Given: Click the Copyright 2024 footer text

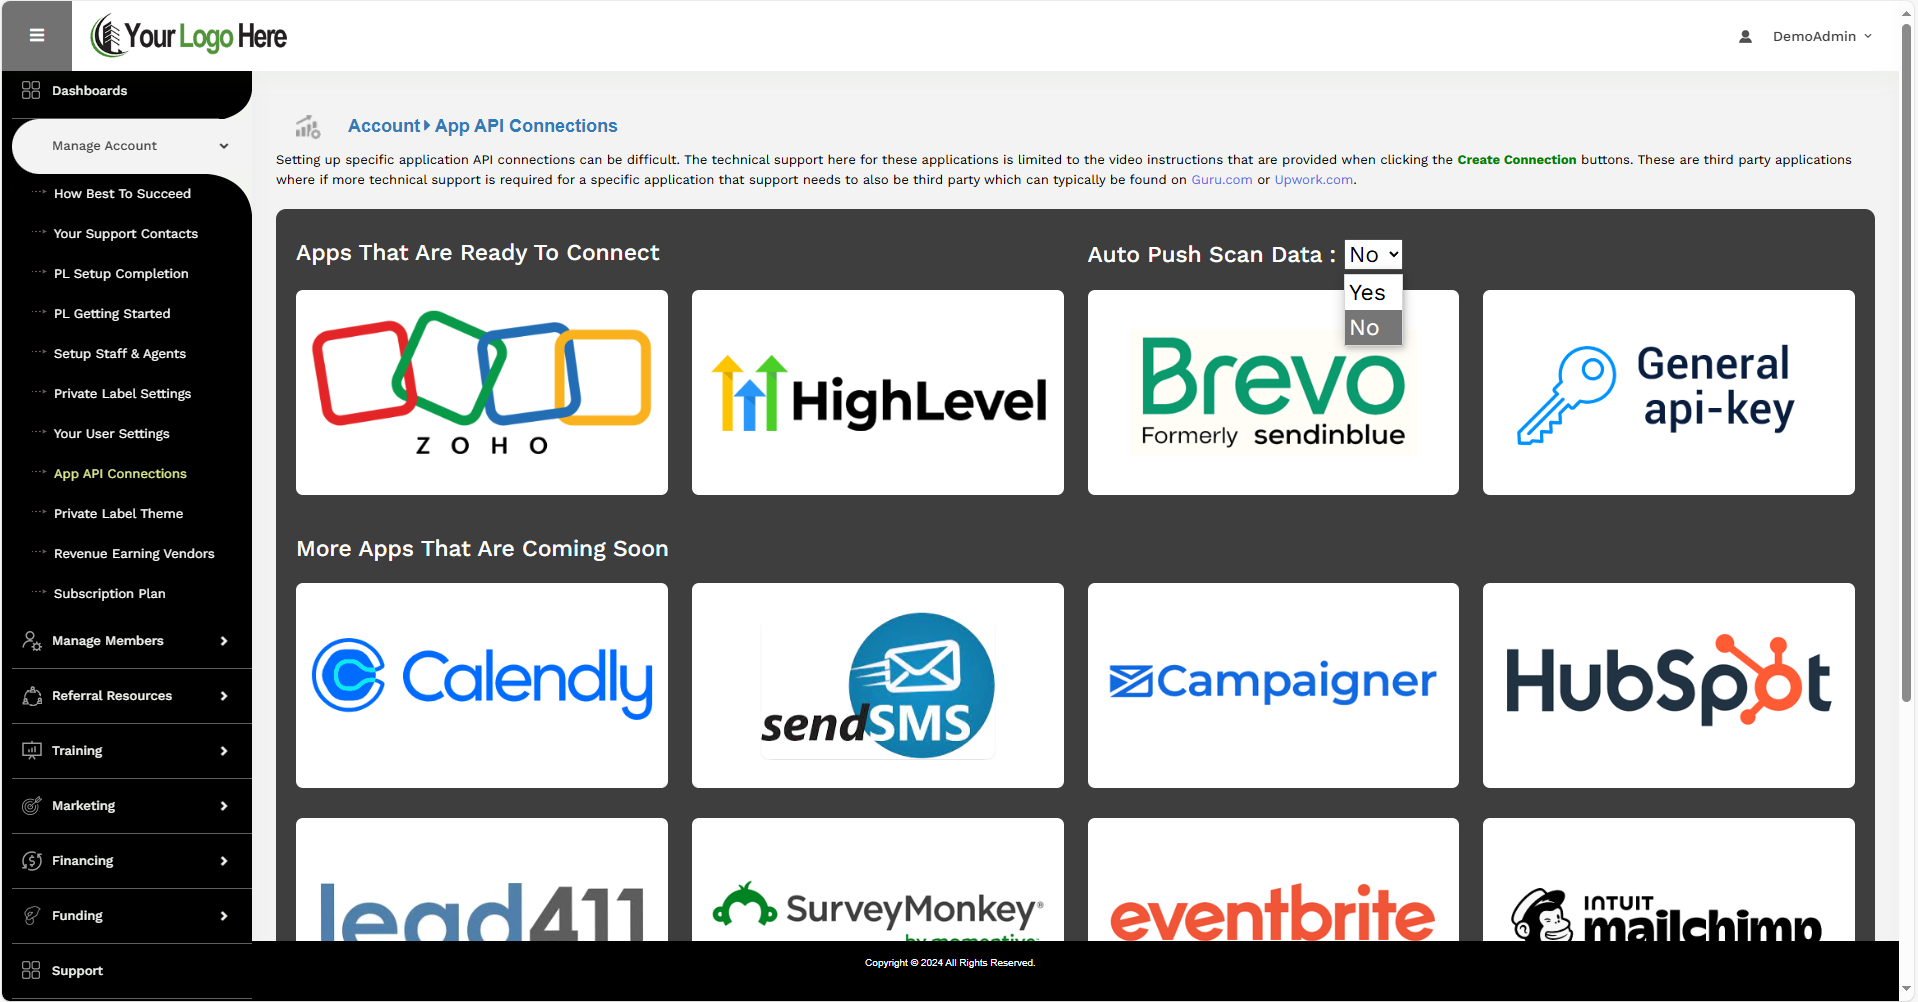Looking at the screenshot, I should [x=950, y=963].
